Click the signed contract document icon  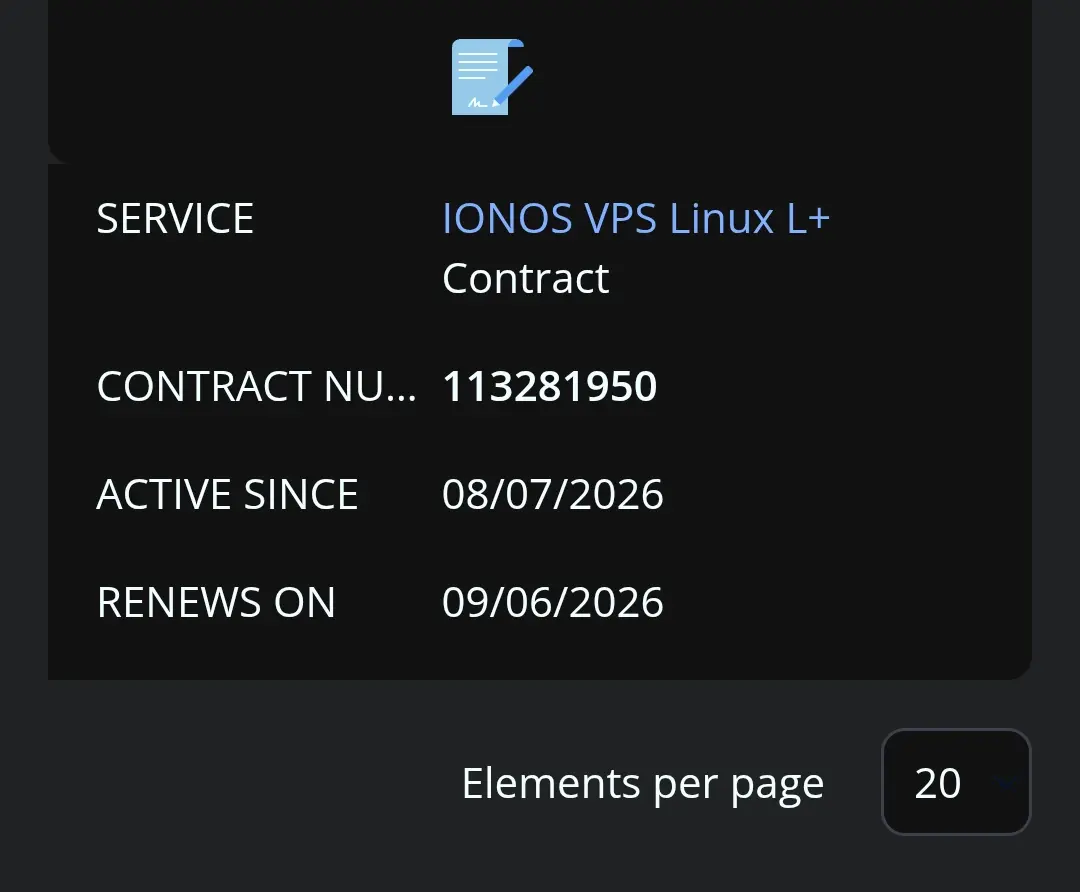492,77
